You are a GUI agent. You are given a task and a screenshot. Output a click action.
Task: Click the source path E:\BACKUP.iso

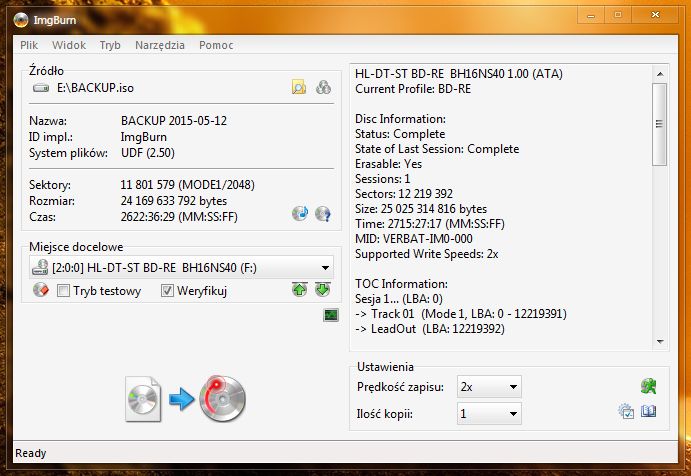tap(95, 88)
